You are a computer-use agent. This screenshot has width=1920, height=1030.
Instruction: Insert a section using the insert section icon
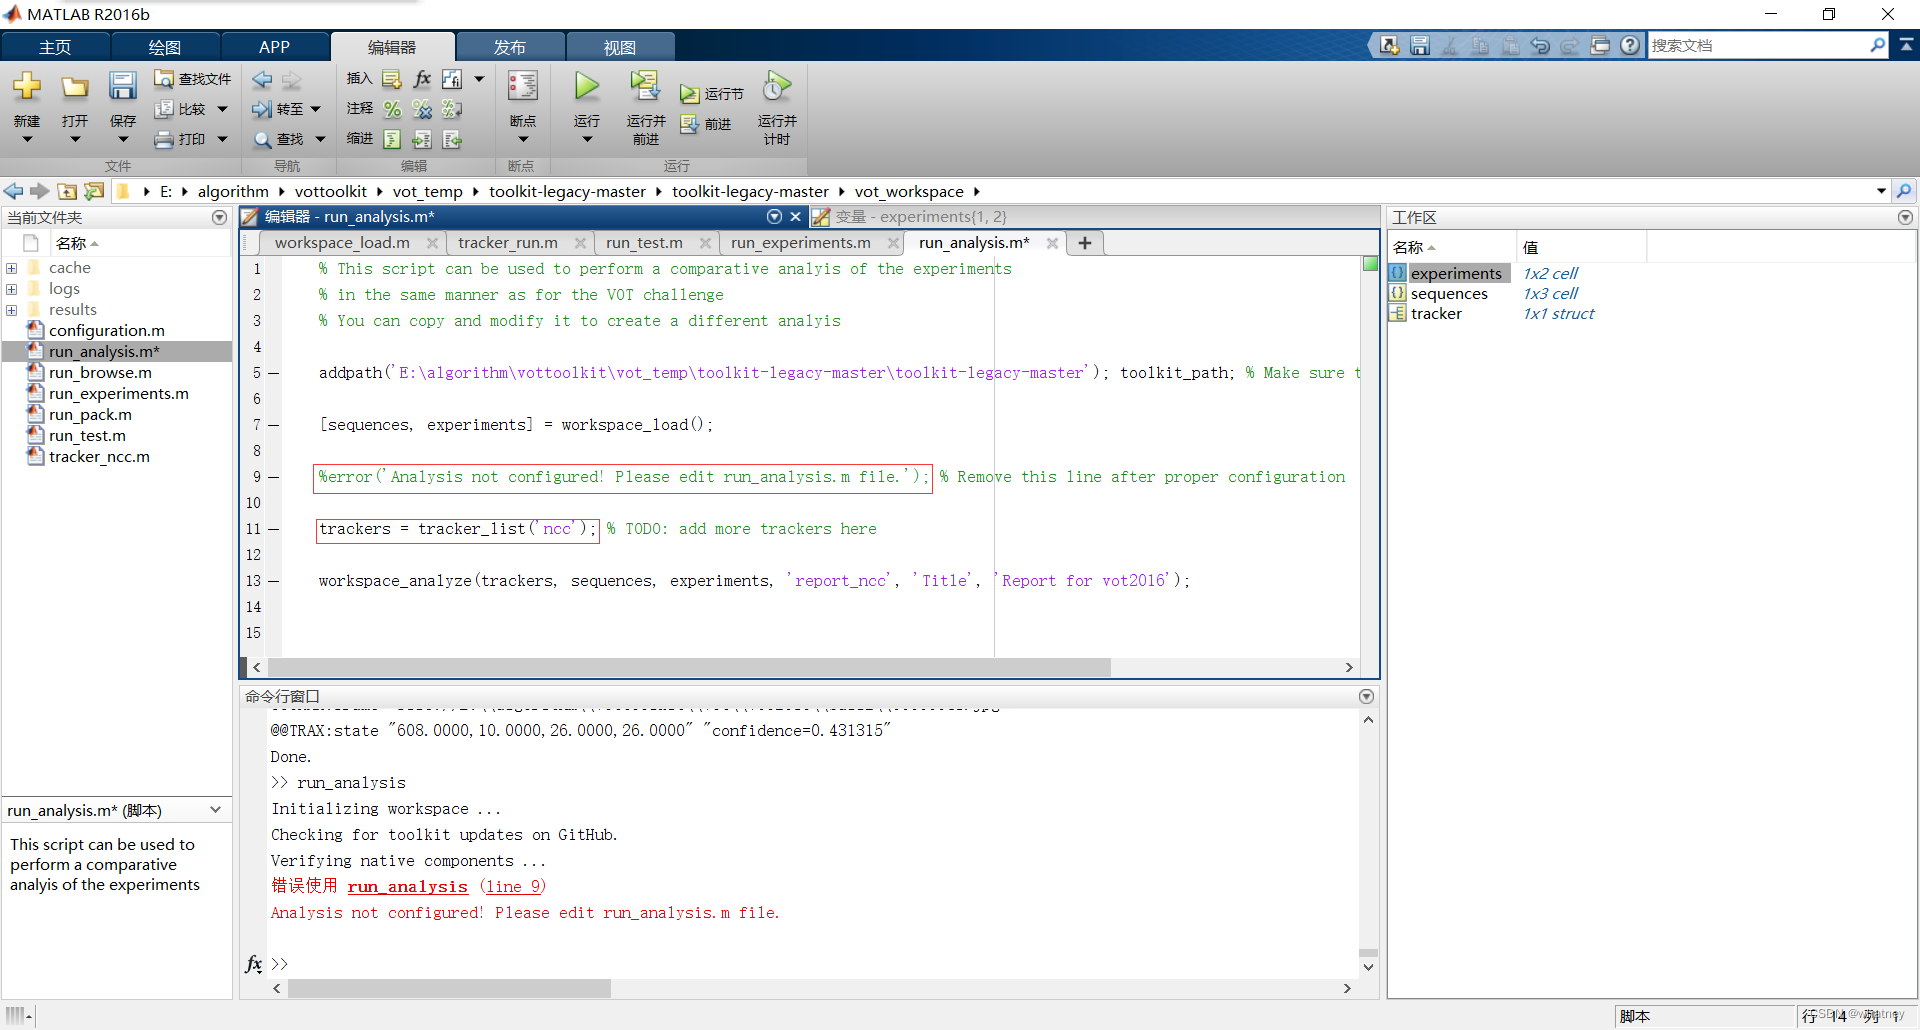click(392, 79)
